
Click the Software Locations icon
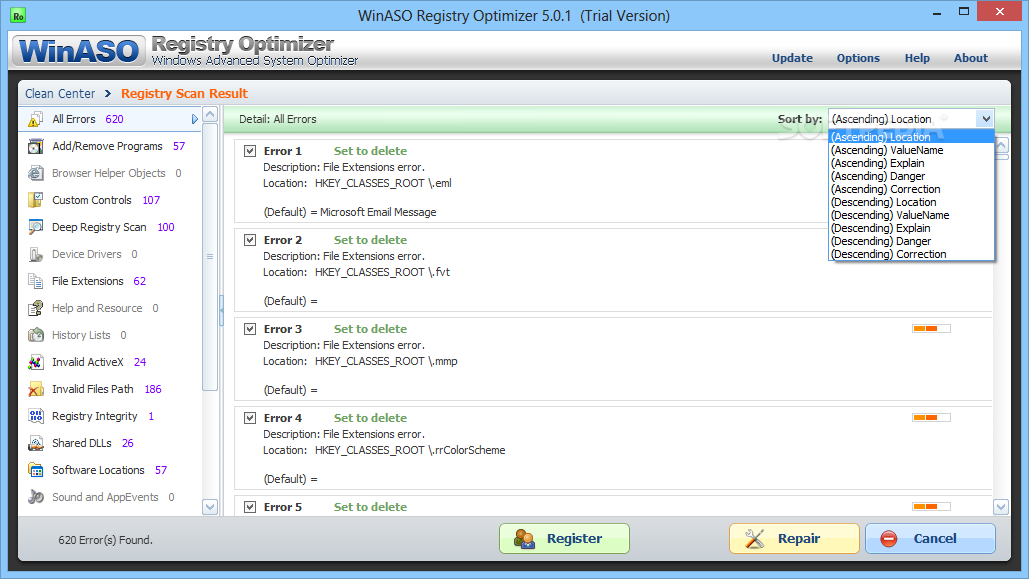35,470
